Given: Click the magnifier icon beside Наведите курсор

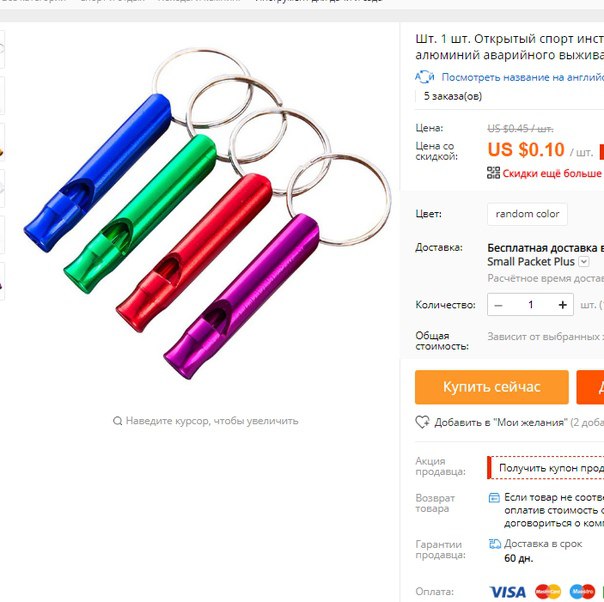Looking at the screenshot, I should point(117,421).
